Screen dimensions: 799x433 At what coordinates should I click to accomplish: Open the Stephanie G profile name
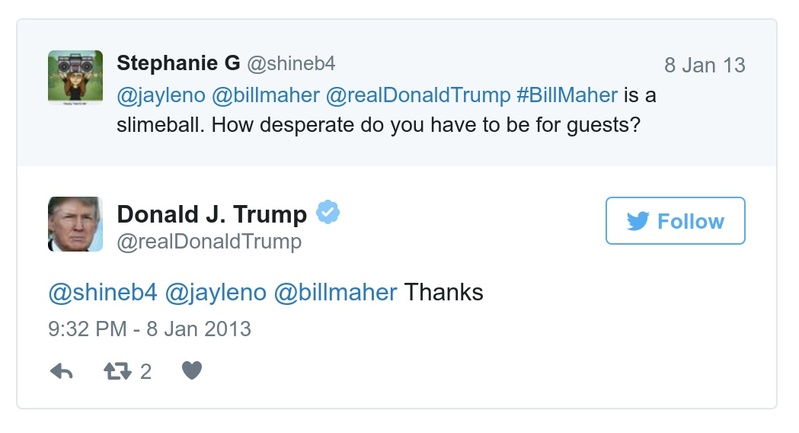tap(178, 64)
